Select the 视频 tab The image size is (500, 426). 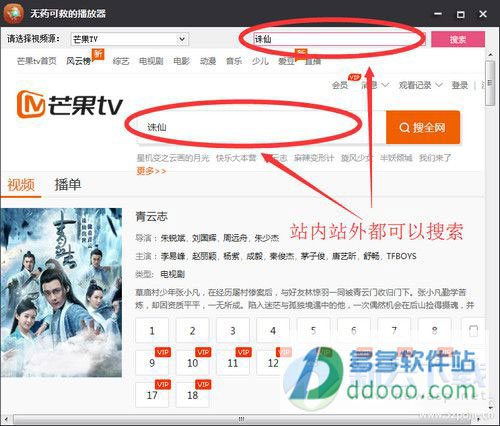(21, 184)
